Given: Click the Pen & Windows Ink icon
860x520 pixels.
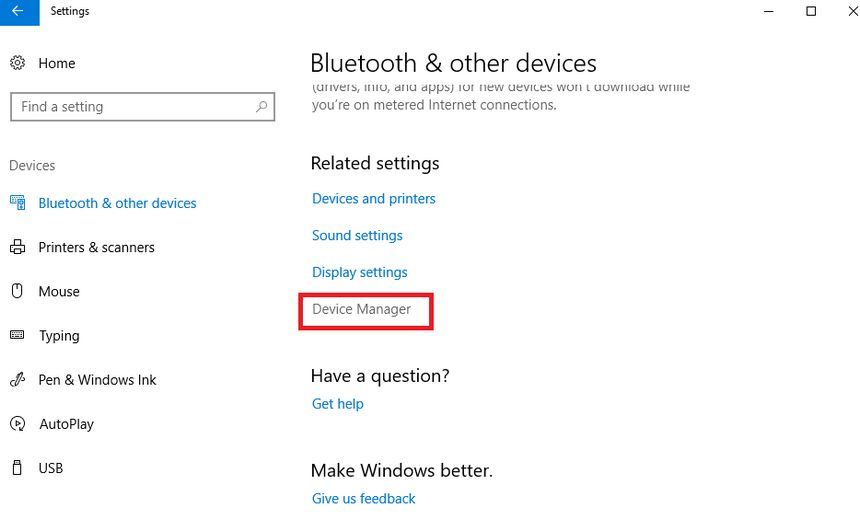Looking at the screenshot, I should [x=17, y=380].
